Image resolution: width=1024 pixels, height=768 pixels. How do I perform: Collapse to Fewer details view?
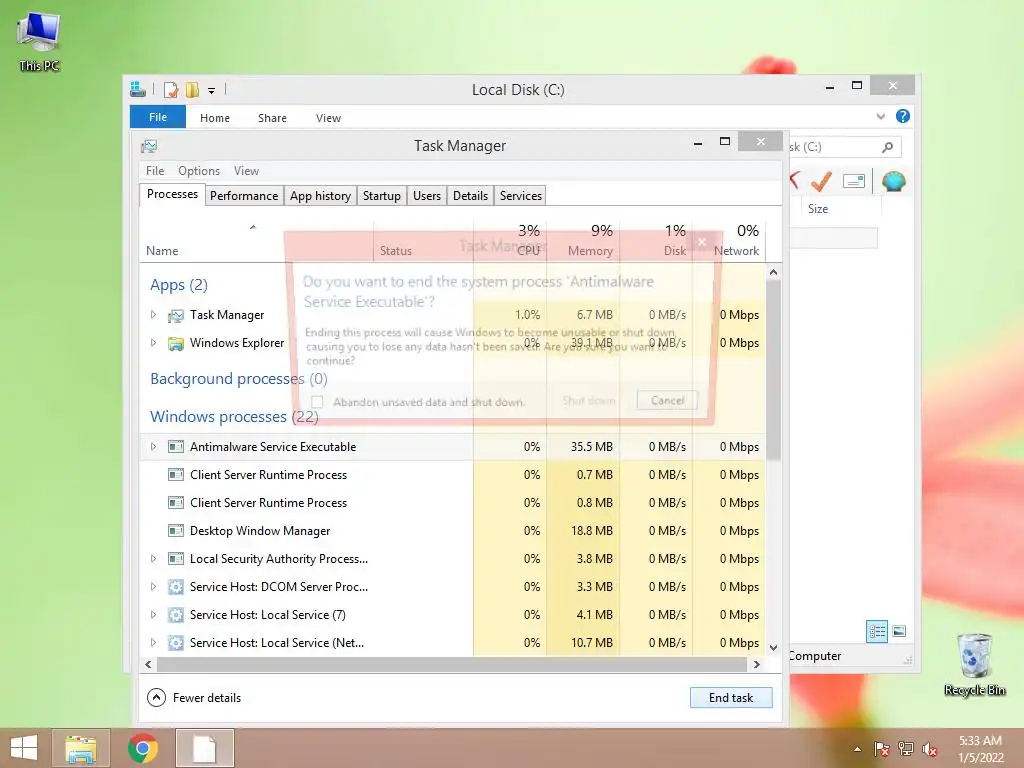194,697
